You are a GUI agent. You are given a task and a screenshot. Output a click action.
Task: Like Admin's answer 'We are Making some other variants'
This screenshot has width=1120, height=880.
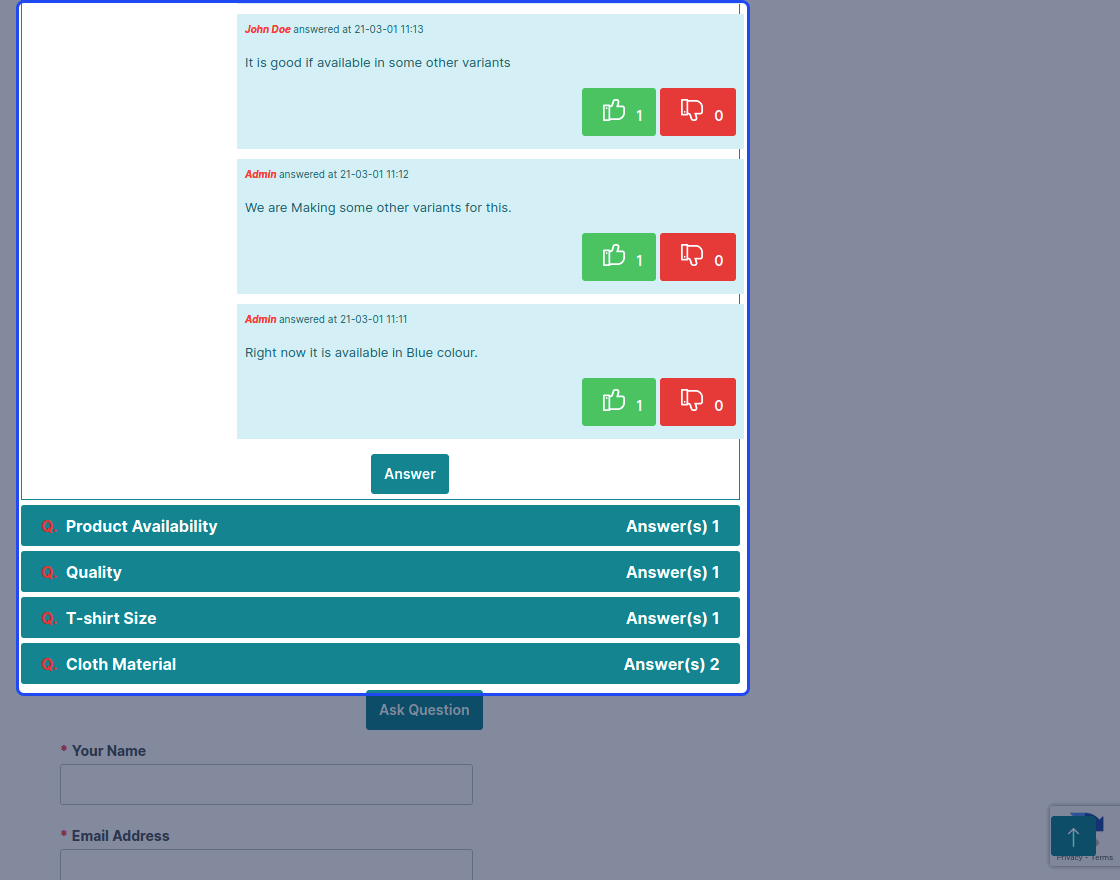point(619,257)
